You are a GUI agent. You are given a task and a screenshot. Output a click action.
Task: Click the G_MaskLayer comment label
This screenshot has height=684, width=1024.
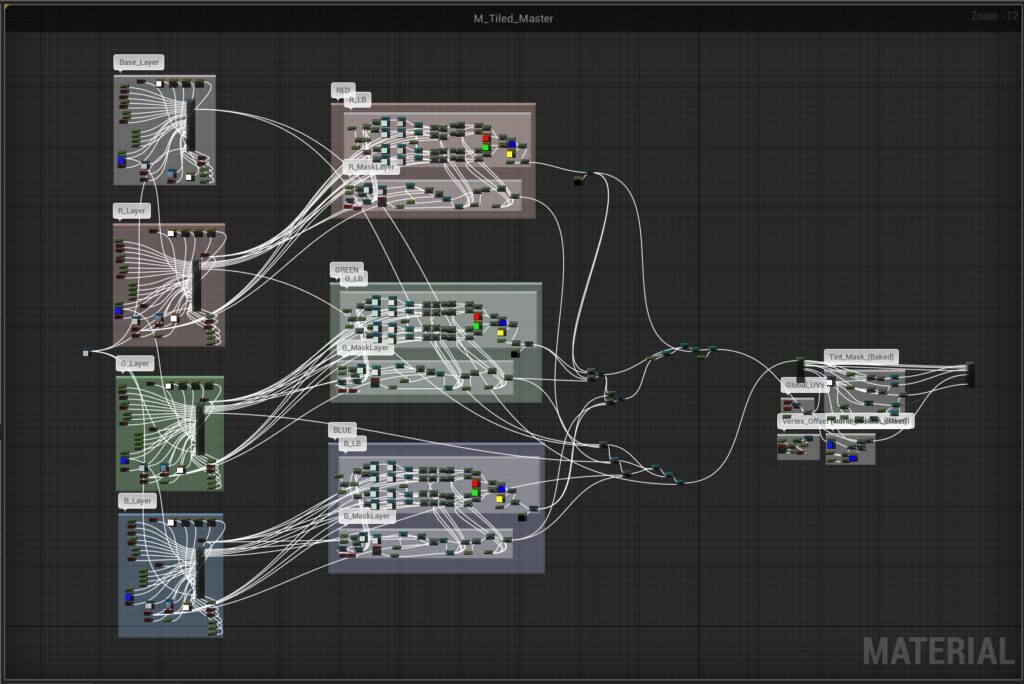367,348
